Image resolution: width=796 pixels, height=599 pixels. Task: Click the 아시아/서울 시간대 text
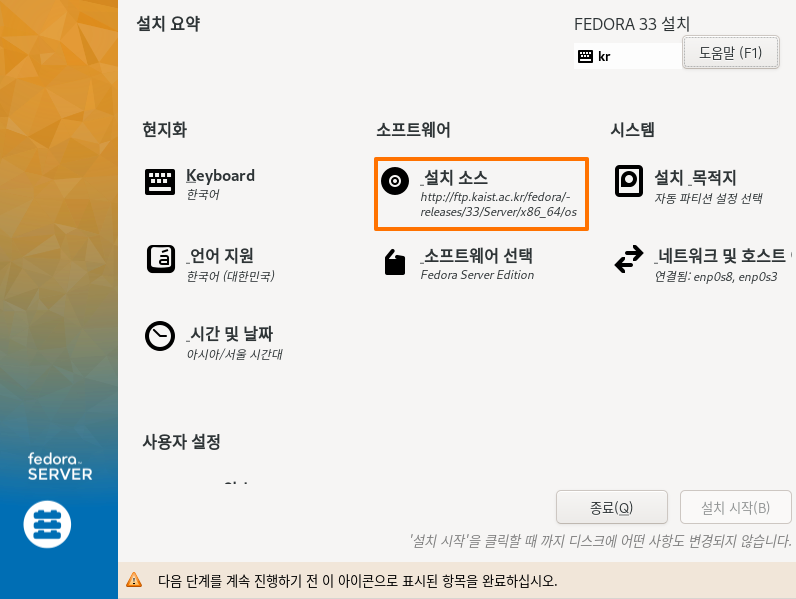pos(235,354)
